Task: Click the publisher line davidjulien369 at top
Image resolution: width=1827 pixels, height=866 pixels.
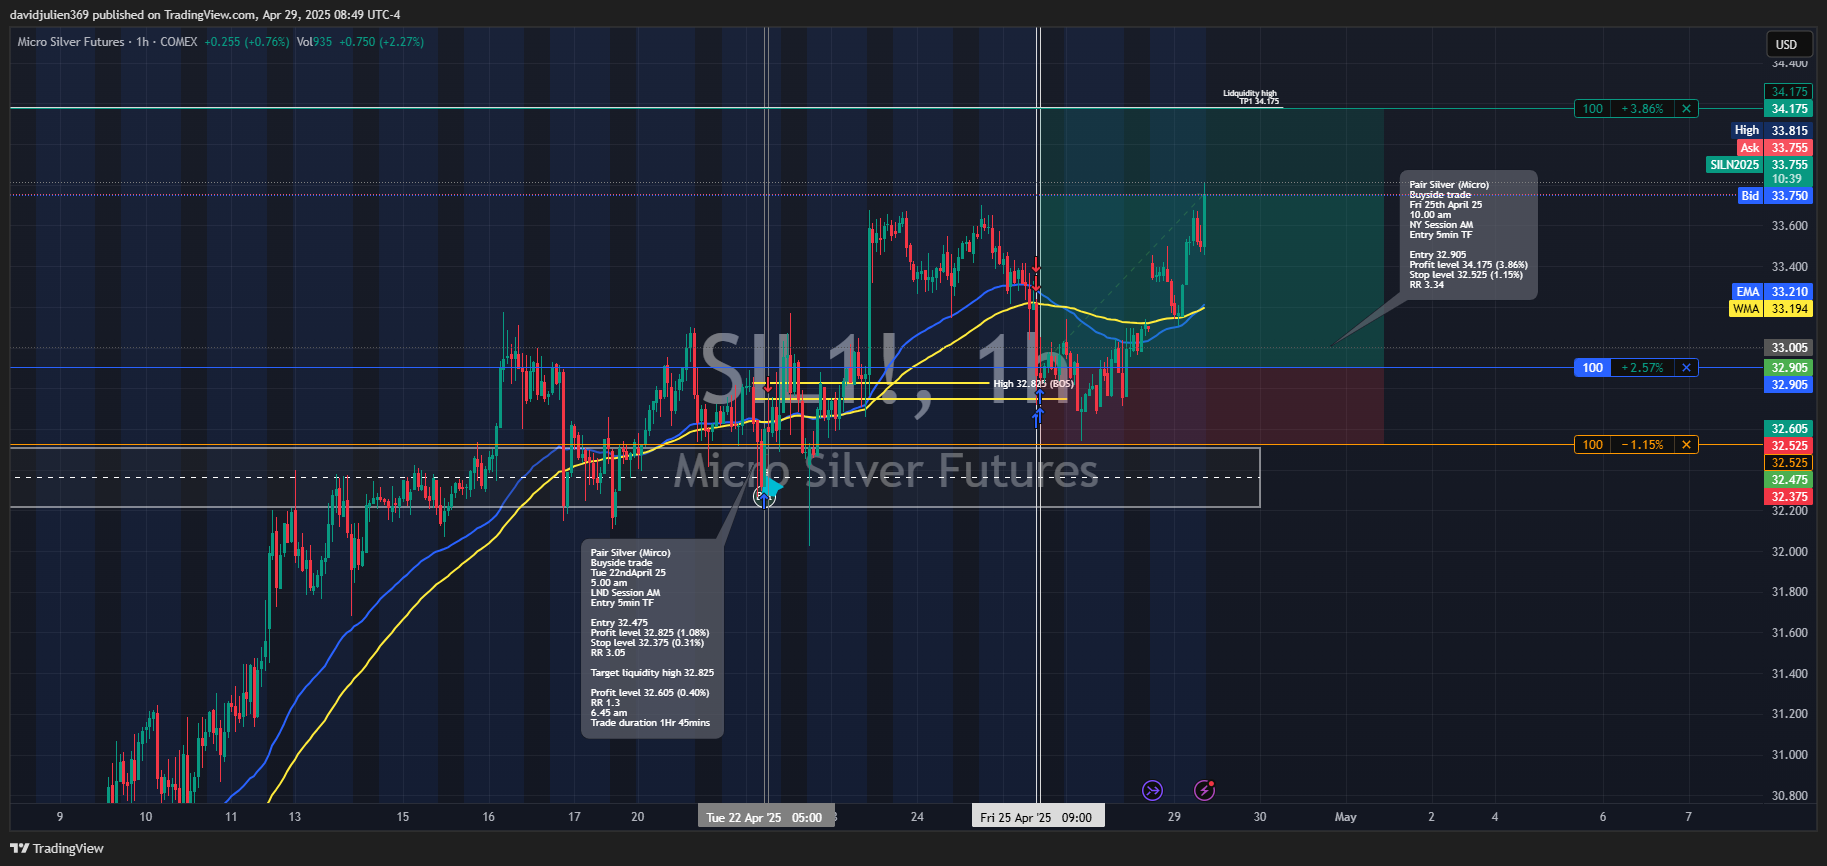Action: (205, 15)
